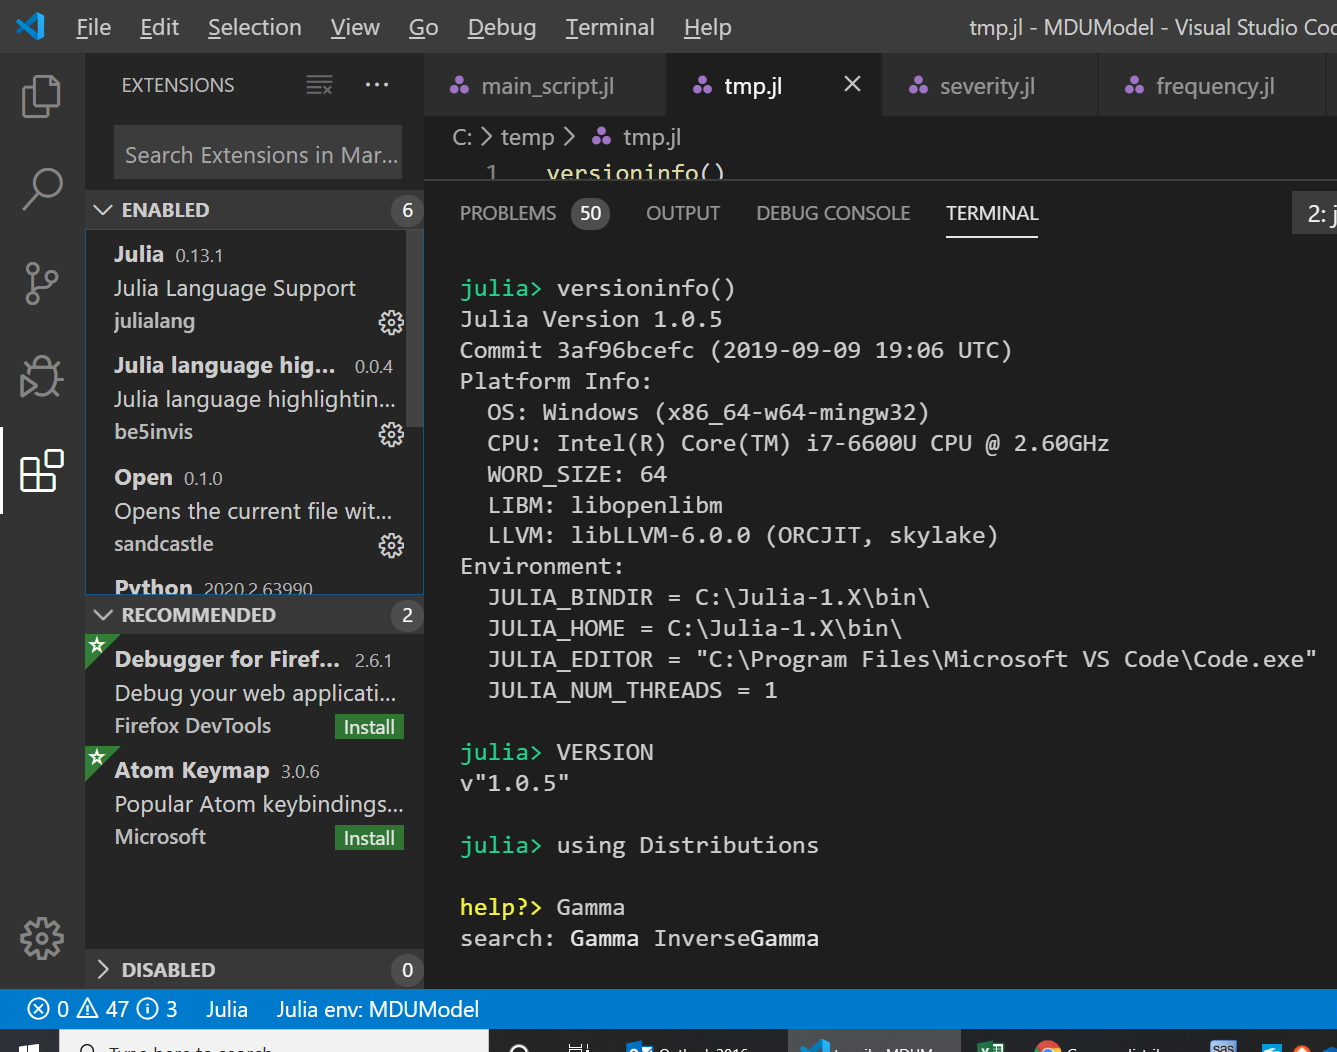Switch to the DEBUG CONSOLE panel tab
The image size is (1337, 1052).
tap(833, 213)
